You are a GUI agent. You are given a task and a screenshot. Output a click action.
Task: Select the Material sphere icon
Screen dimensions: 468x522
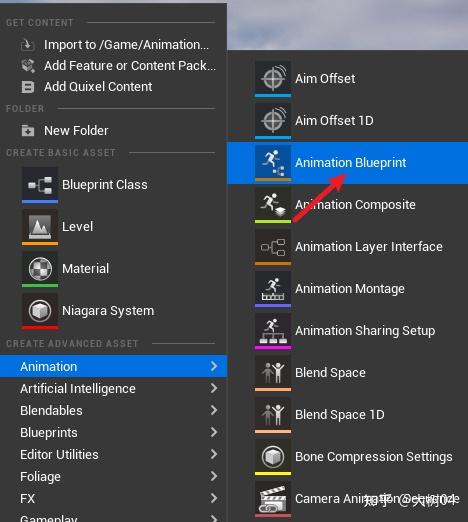40,269
